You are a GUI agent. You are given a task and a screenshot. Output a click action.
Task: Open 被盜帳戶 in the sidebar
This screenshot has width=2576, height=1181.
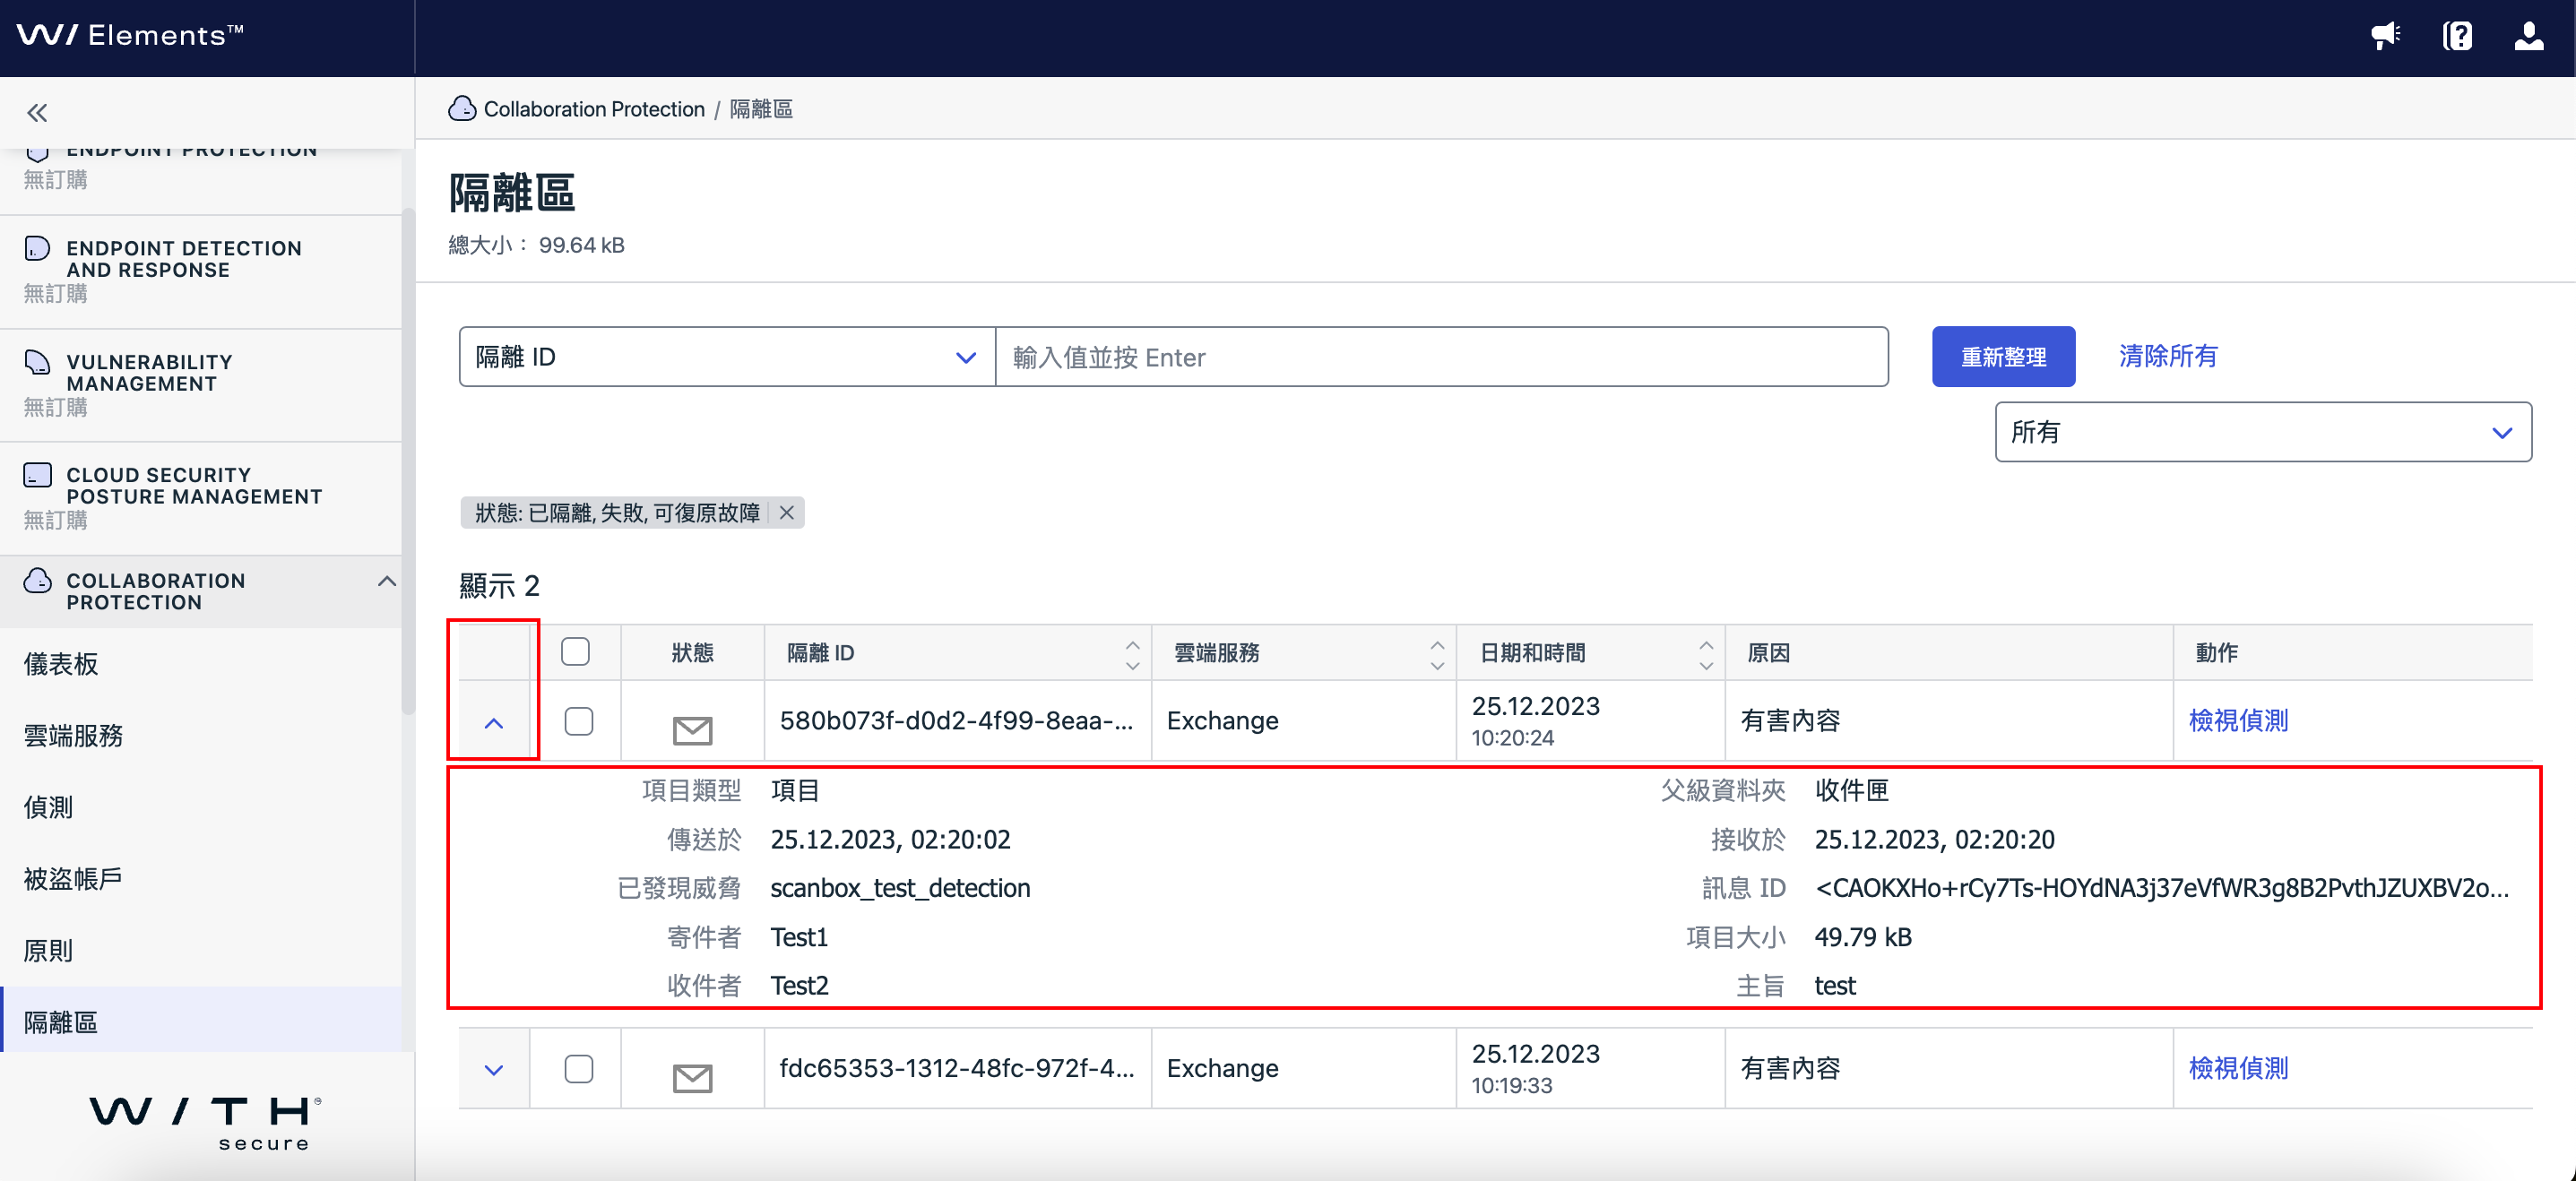73,879
